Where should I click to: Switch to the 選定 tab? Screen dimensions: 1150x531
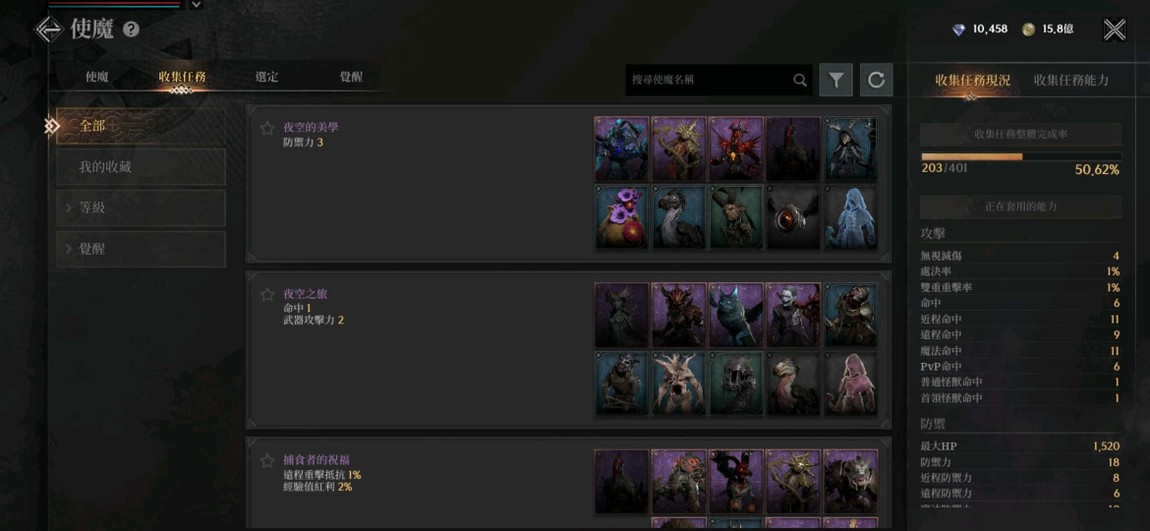click(266, 77)
